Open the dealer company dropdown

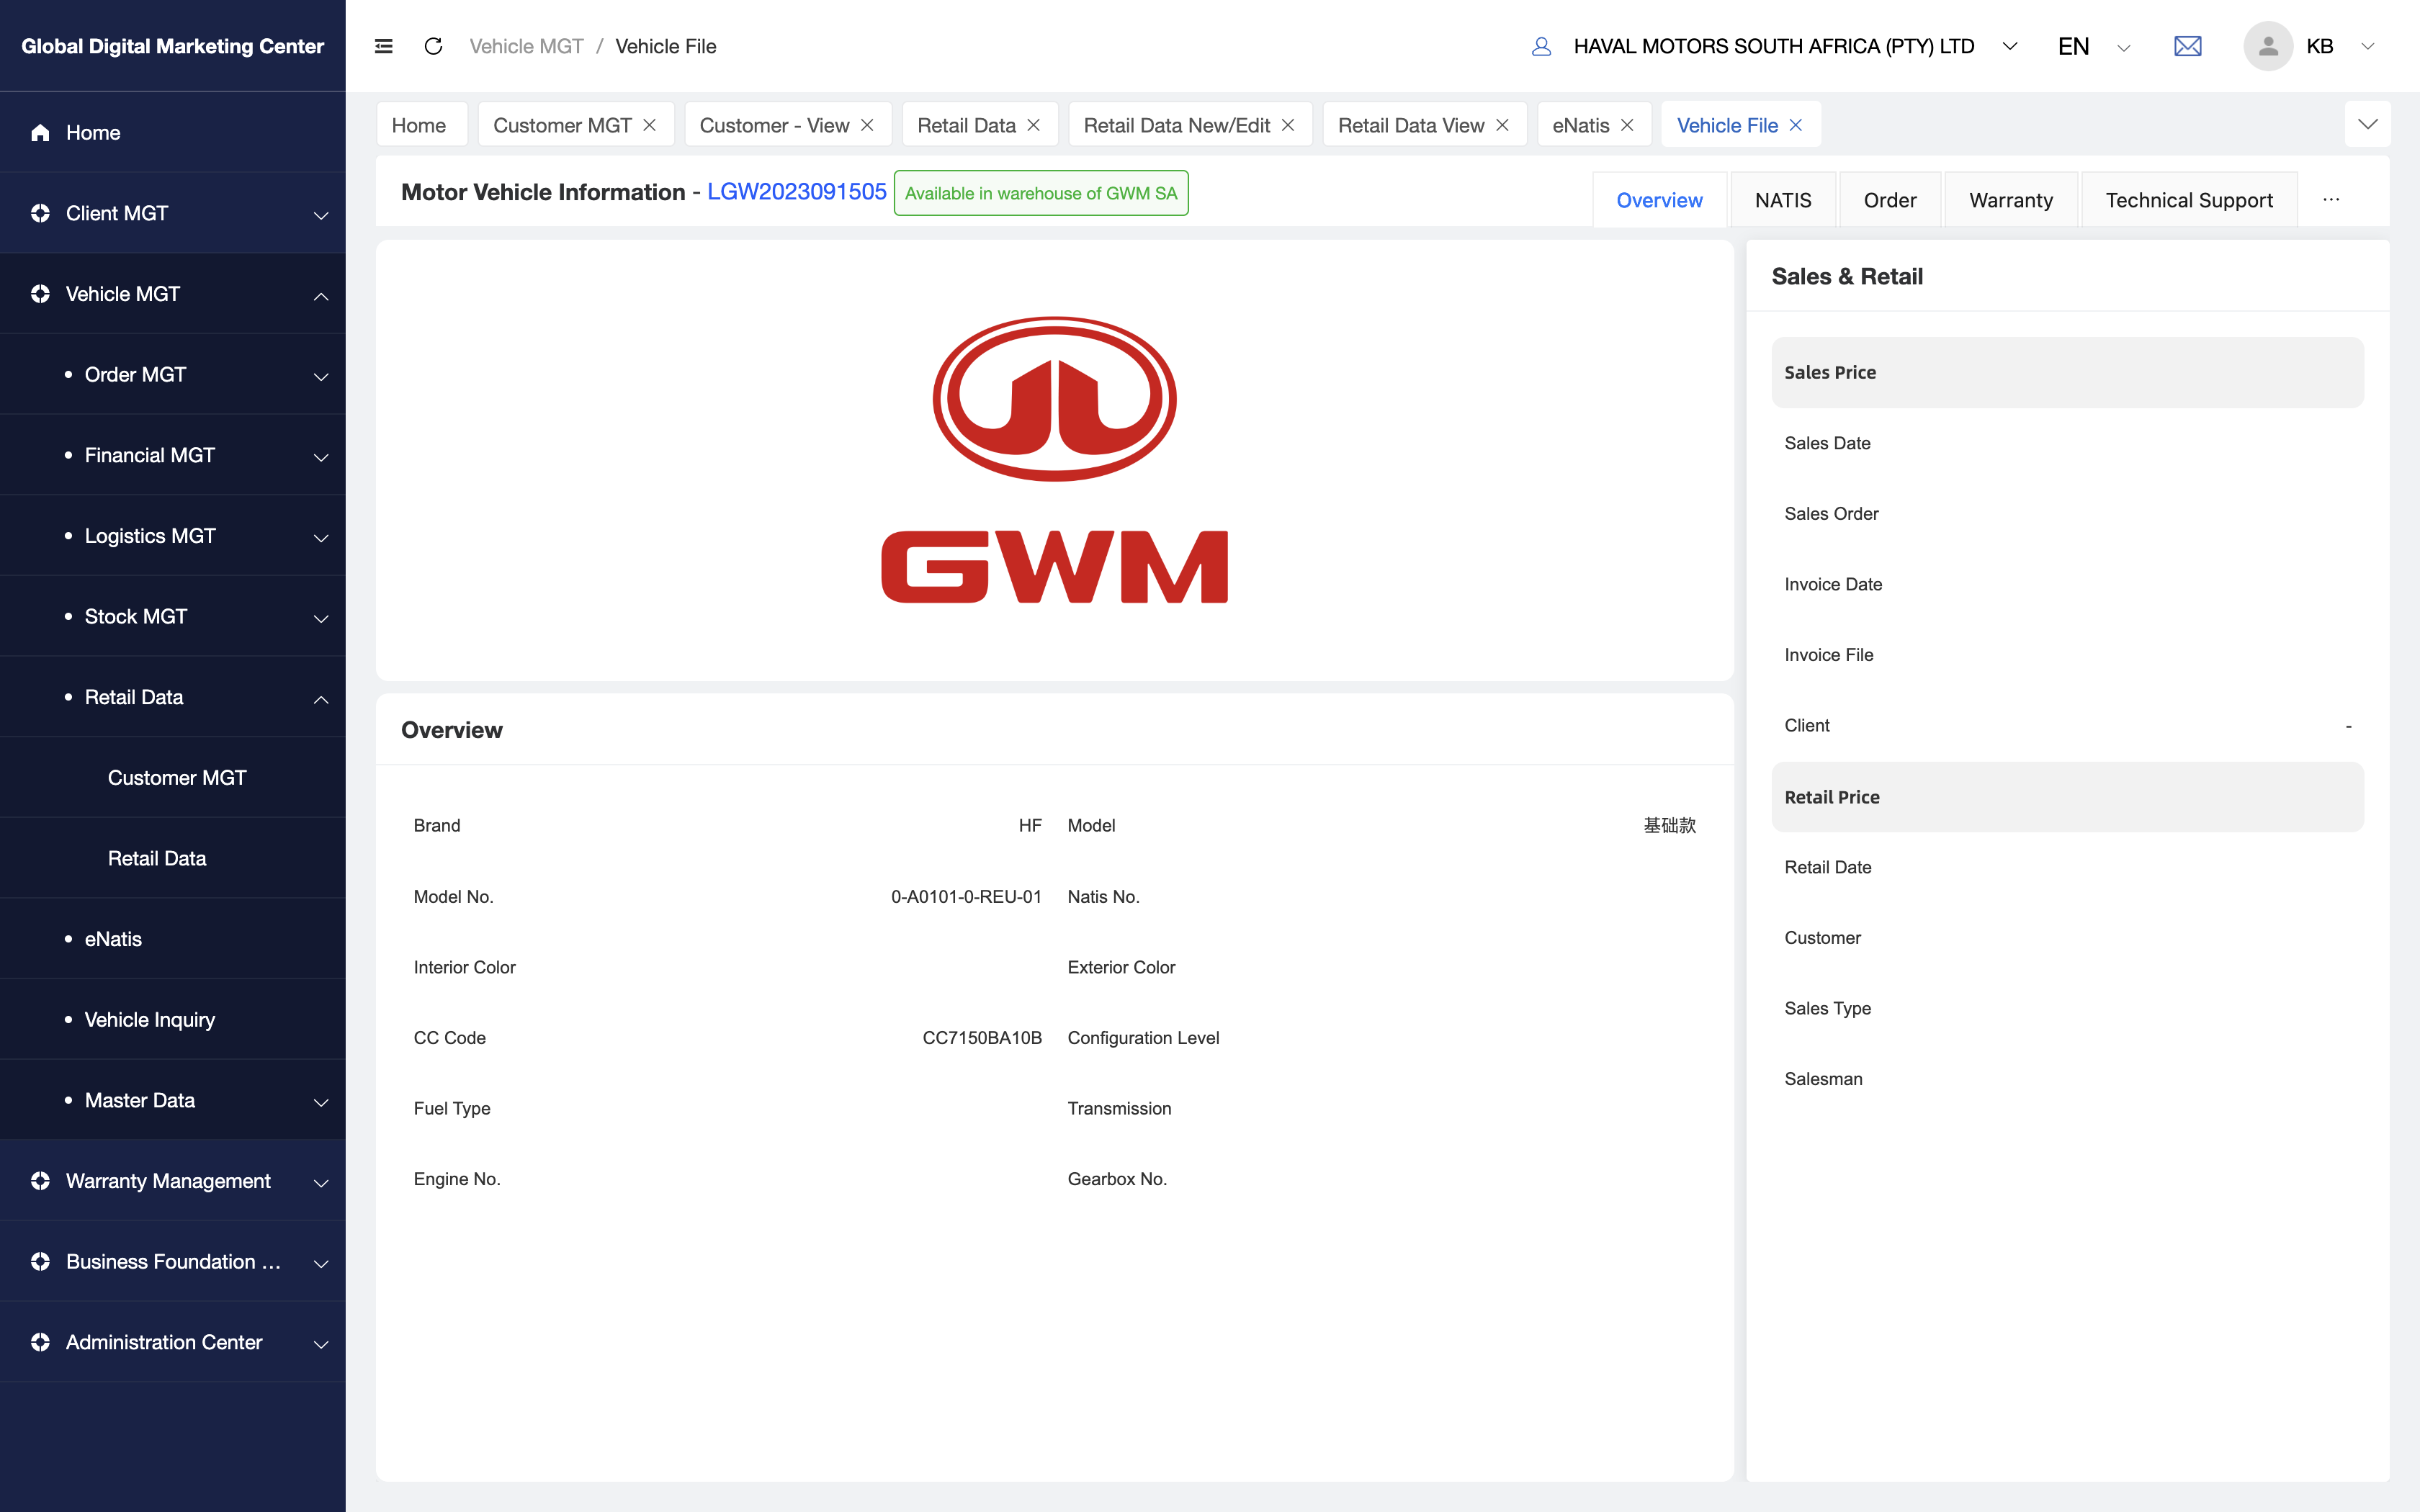click(x=2010, y=46)
